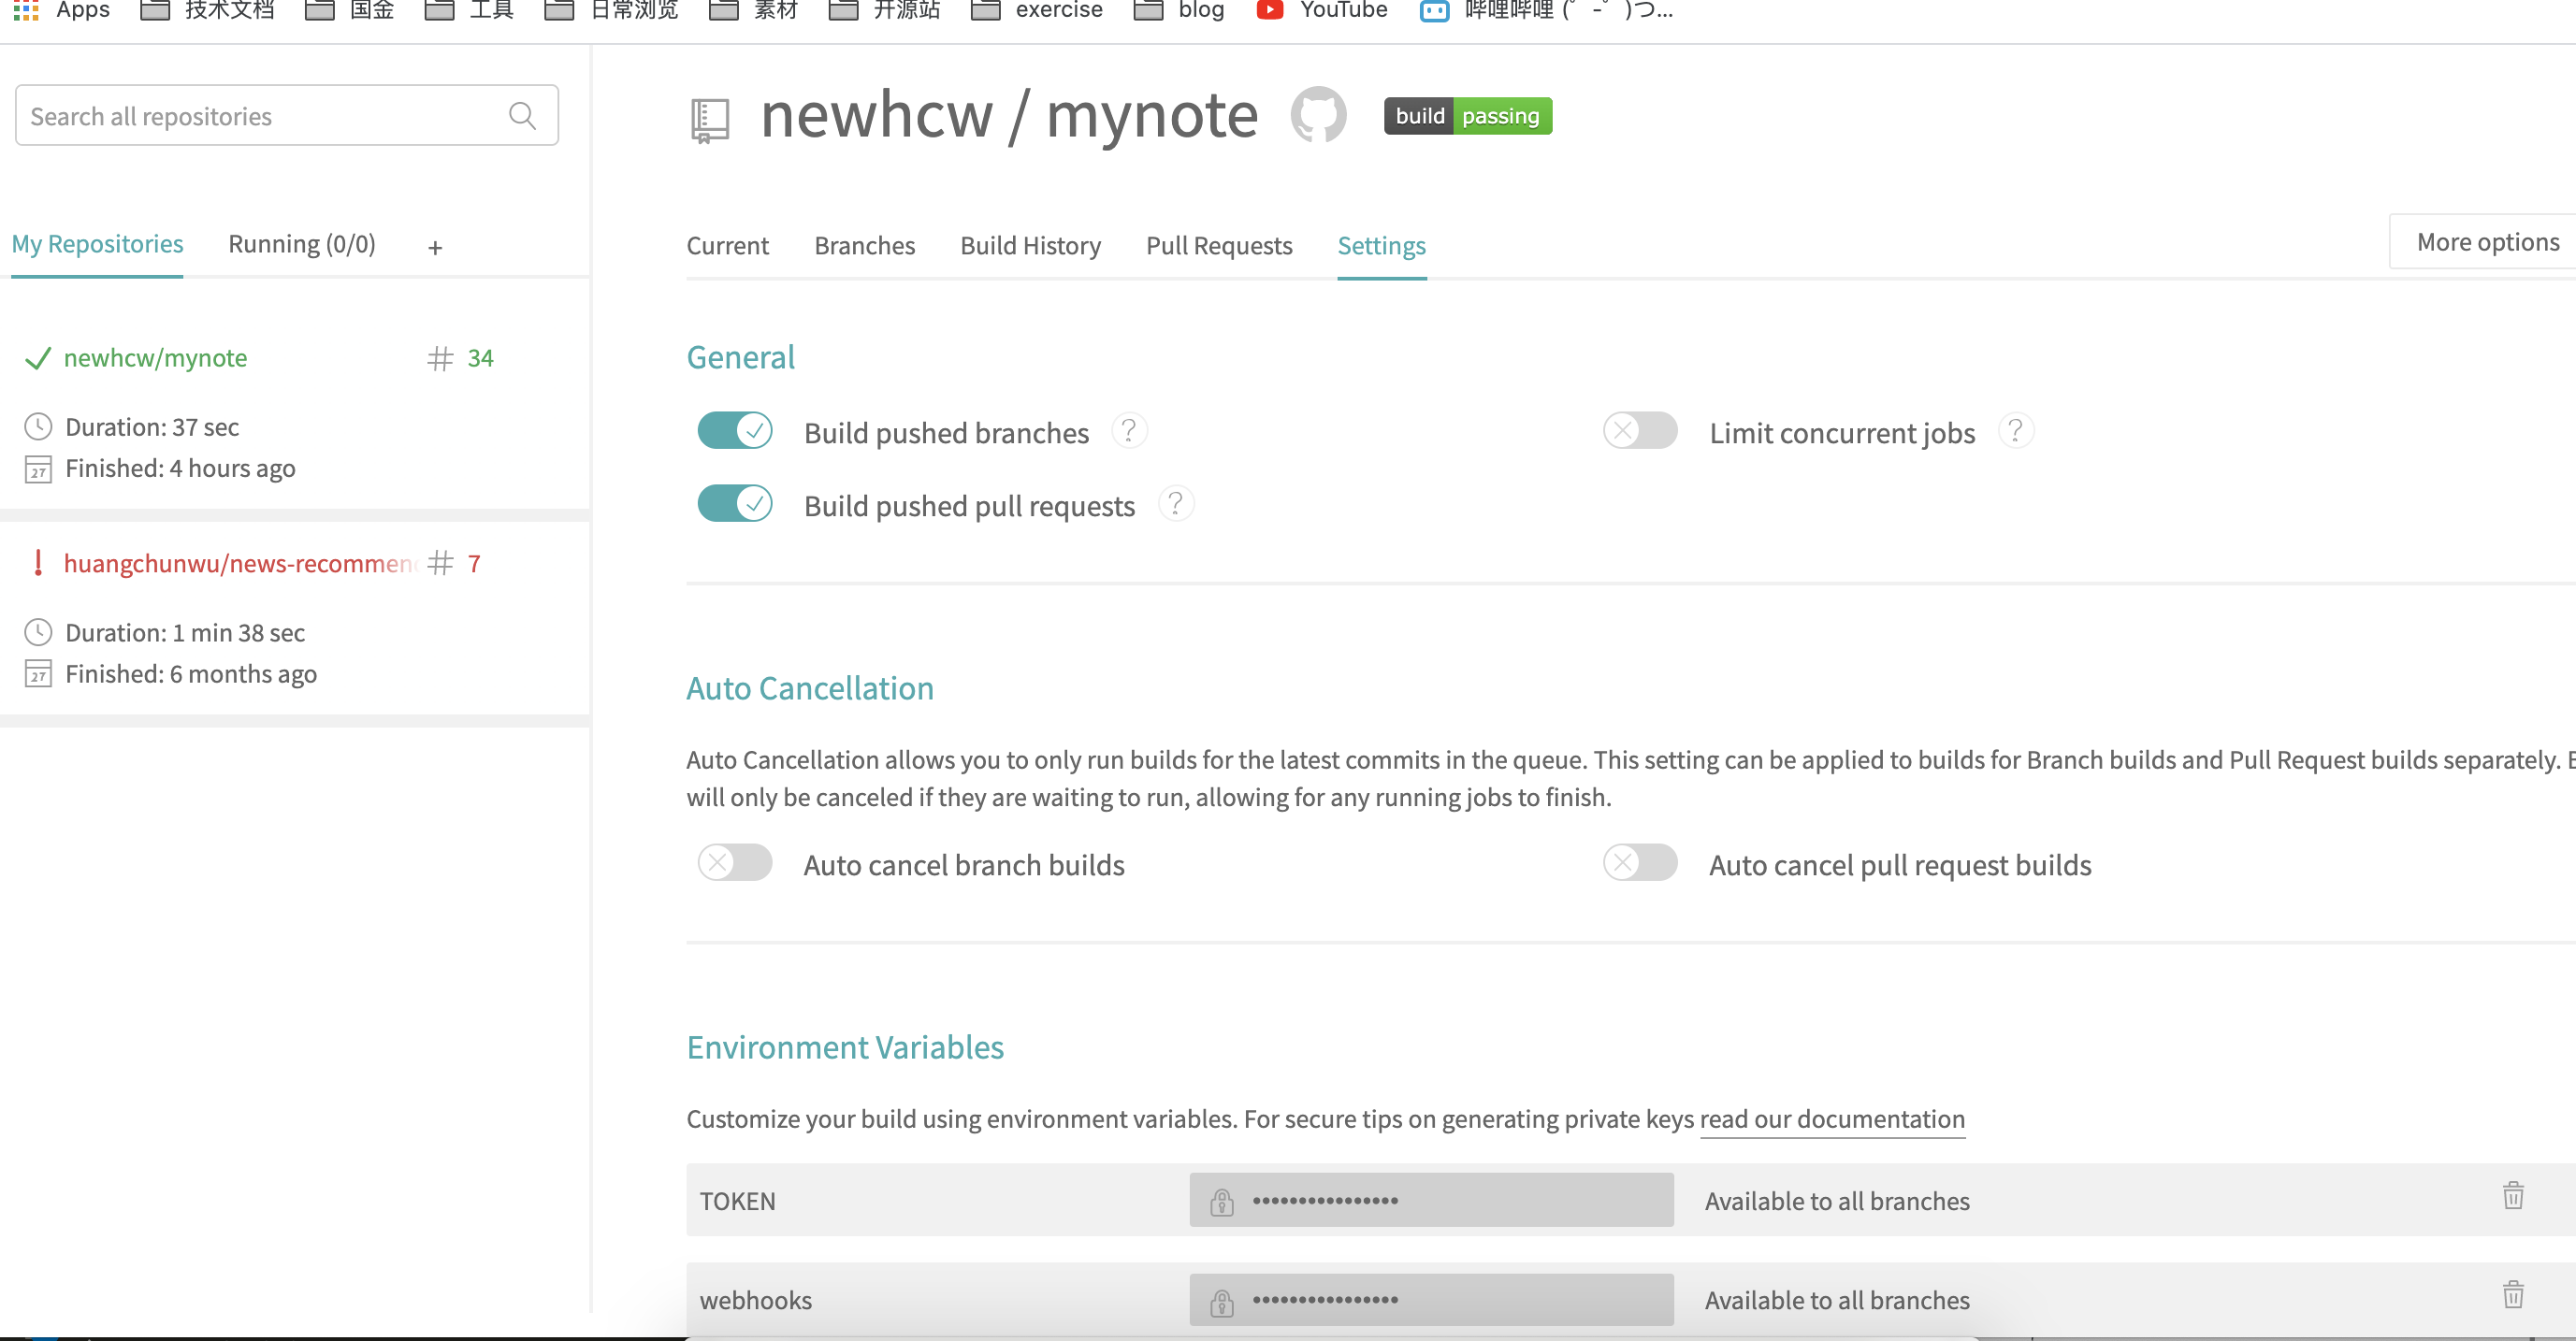Image resolution: width=2576 pixels, height=1341 pixels.
Task: Click calendar icon next to Finished: 6 months ago
Action: (x=38, y=674)
